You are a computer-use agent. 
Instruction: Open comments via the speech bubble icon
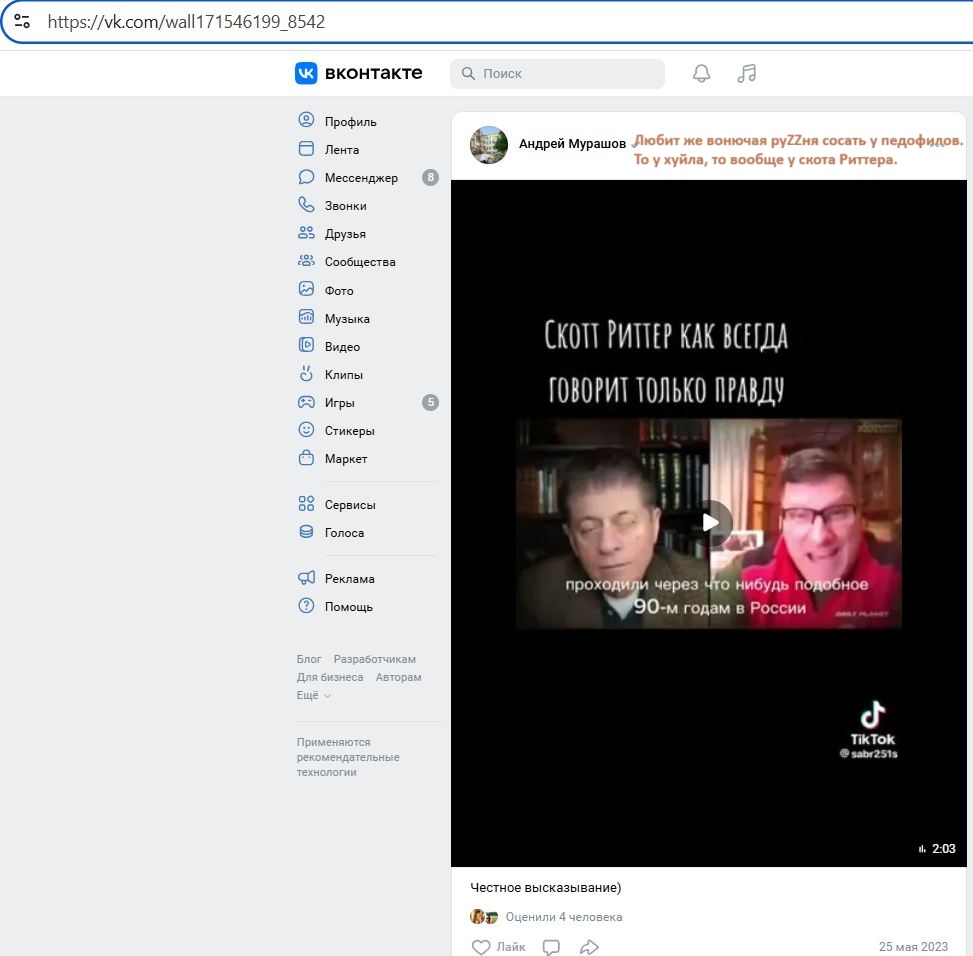(x=550, y=946)
